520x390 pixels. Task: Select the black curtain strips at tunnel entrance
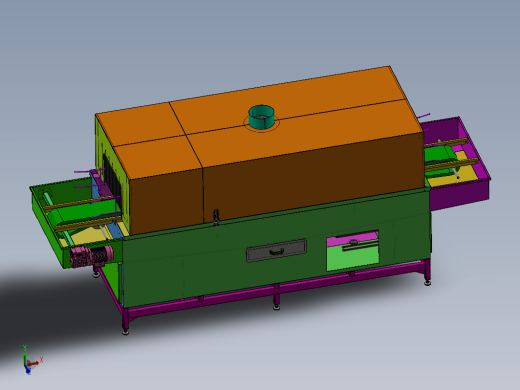point(112,178)
